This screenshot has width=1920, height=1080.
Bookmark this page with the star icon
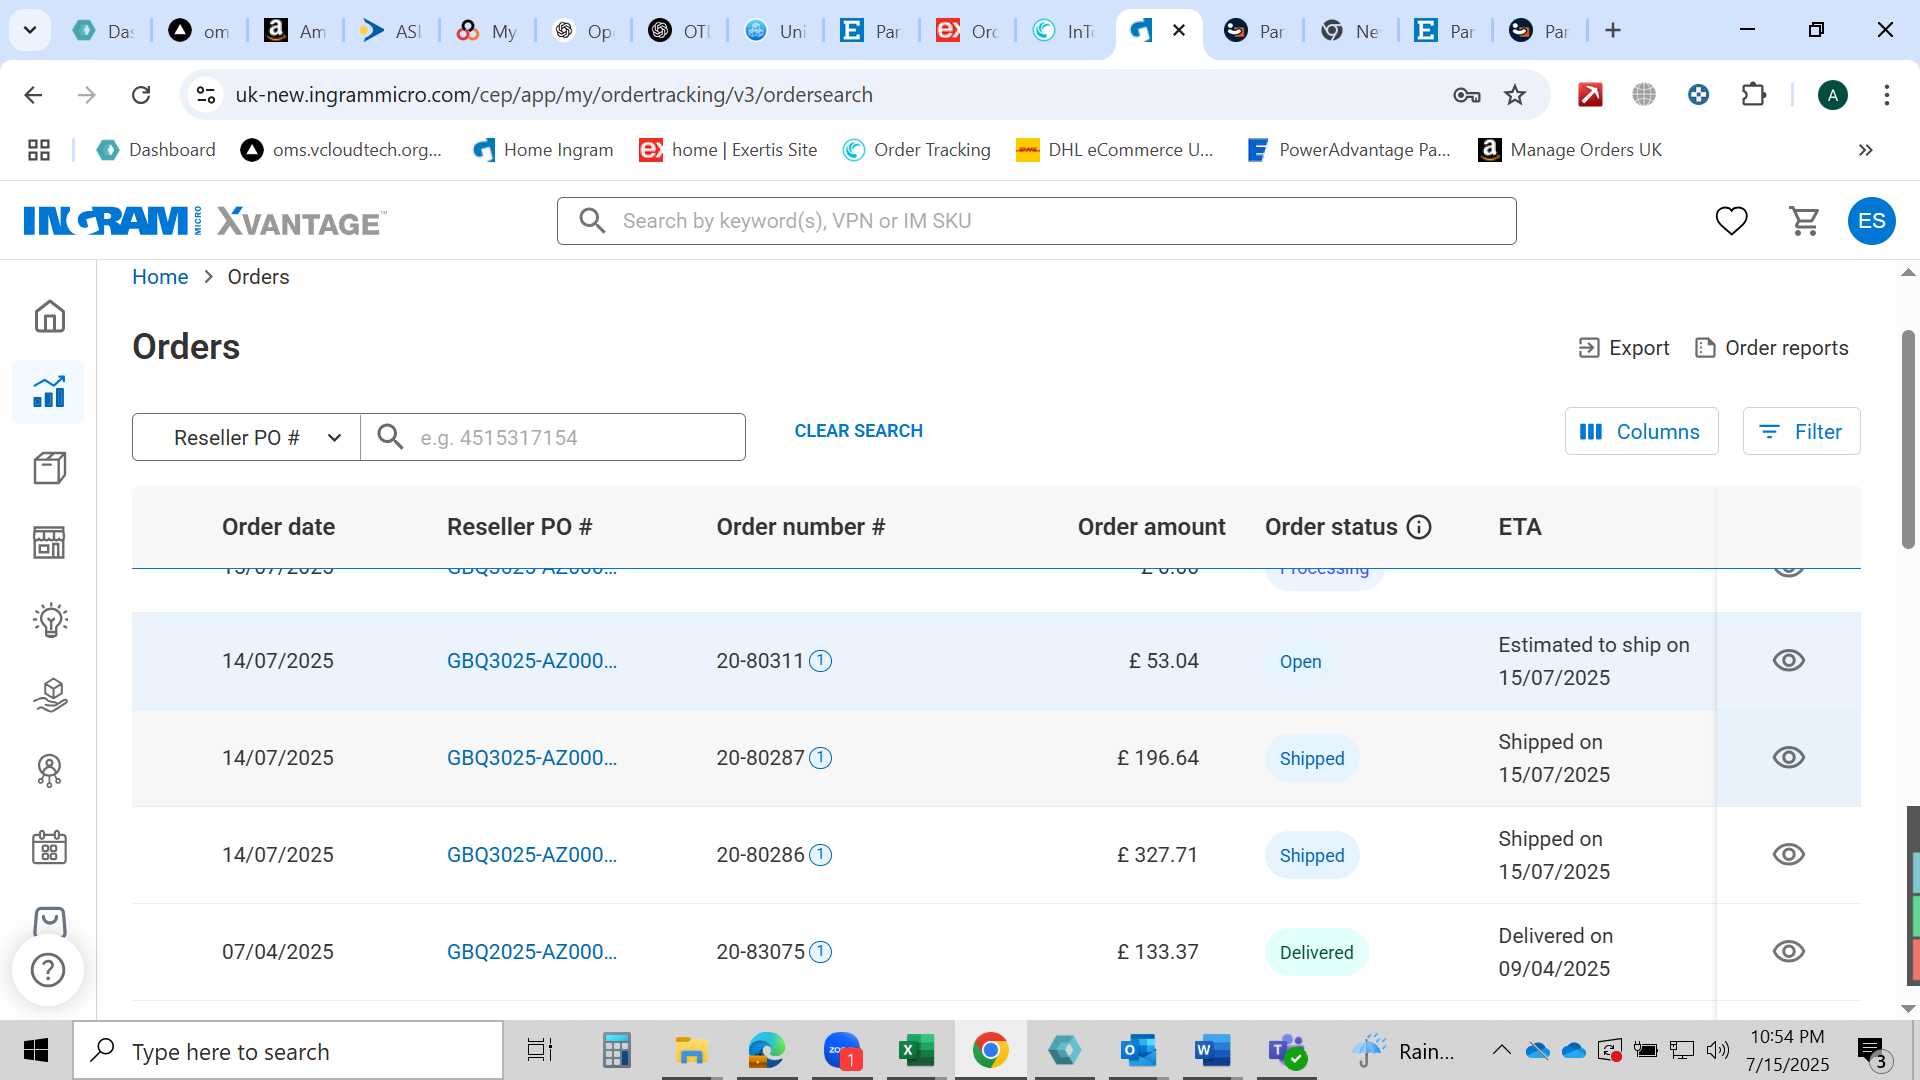[x=1515, y=95]
